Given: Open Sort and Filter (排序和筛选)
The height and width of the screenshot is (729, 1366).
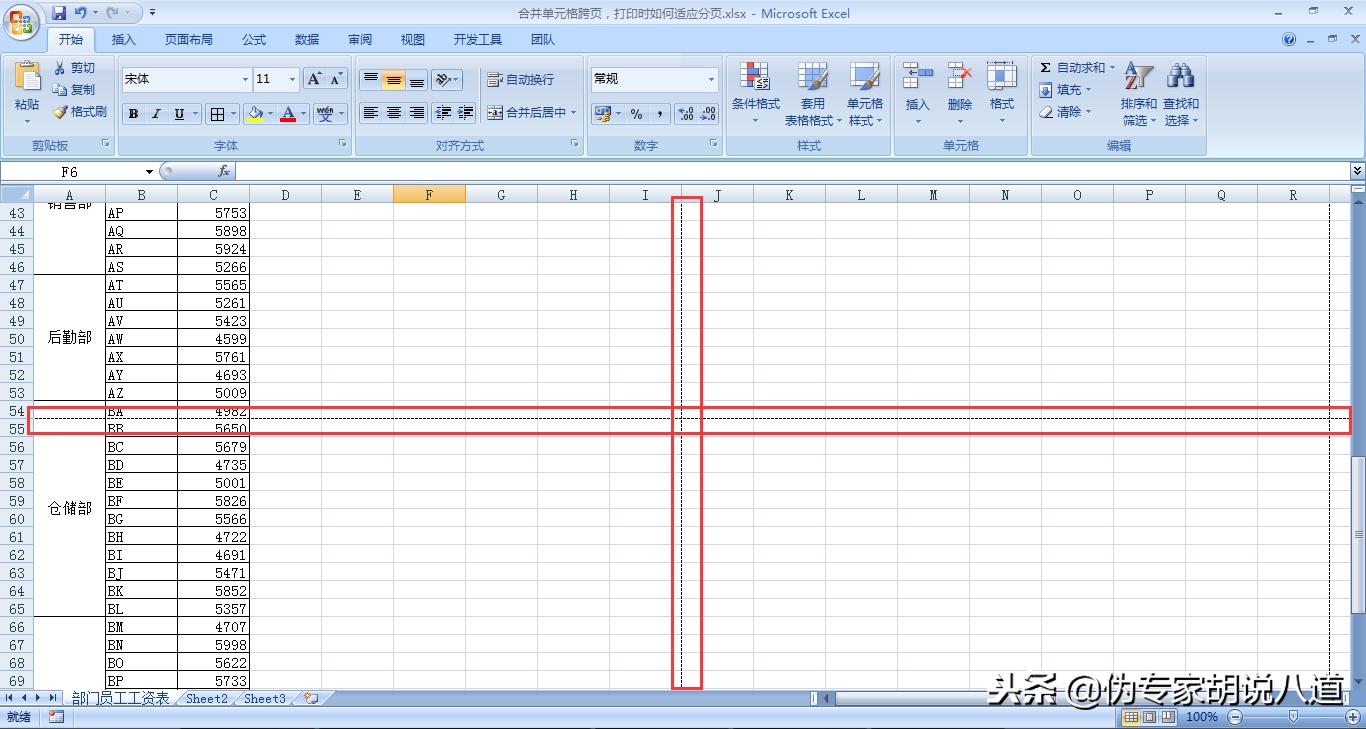Looking at the screenshot, I should [x=1138, y=93].
